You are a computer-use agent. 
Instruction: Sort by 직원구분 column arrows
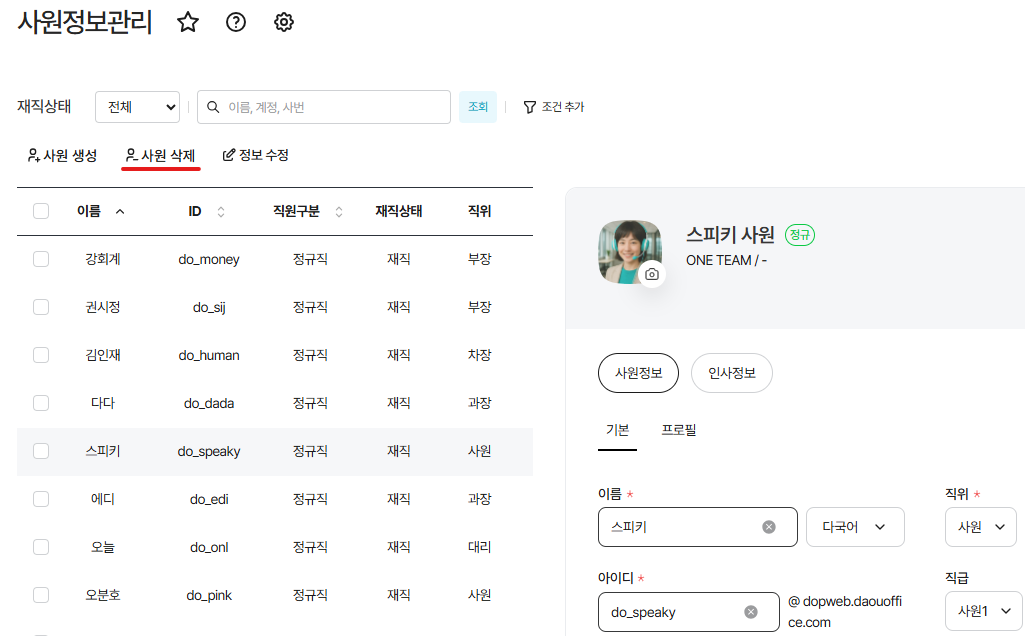(339, 212)
